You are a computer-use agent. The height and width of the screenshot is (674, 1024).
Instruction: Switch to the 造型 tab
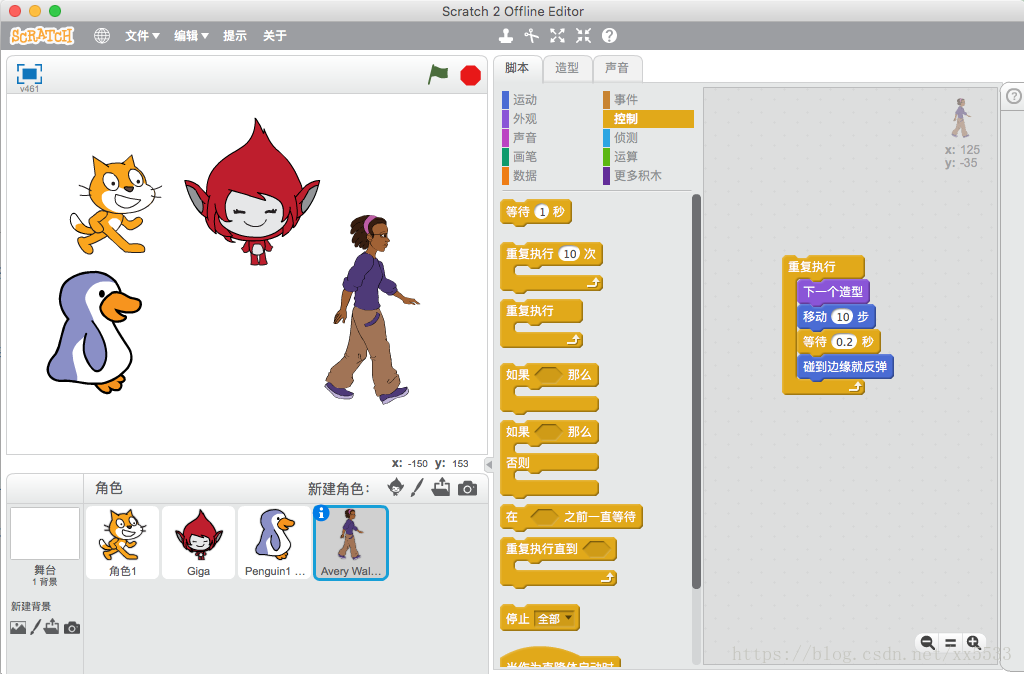pos(567,68)
